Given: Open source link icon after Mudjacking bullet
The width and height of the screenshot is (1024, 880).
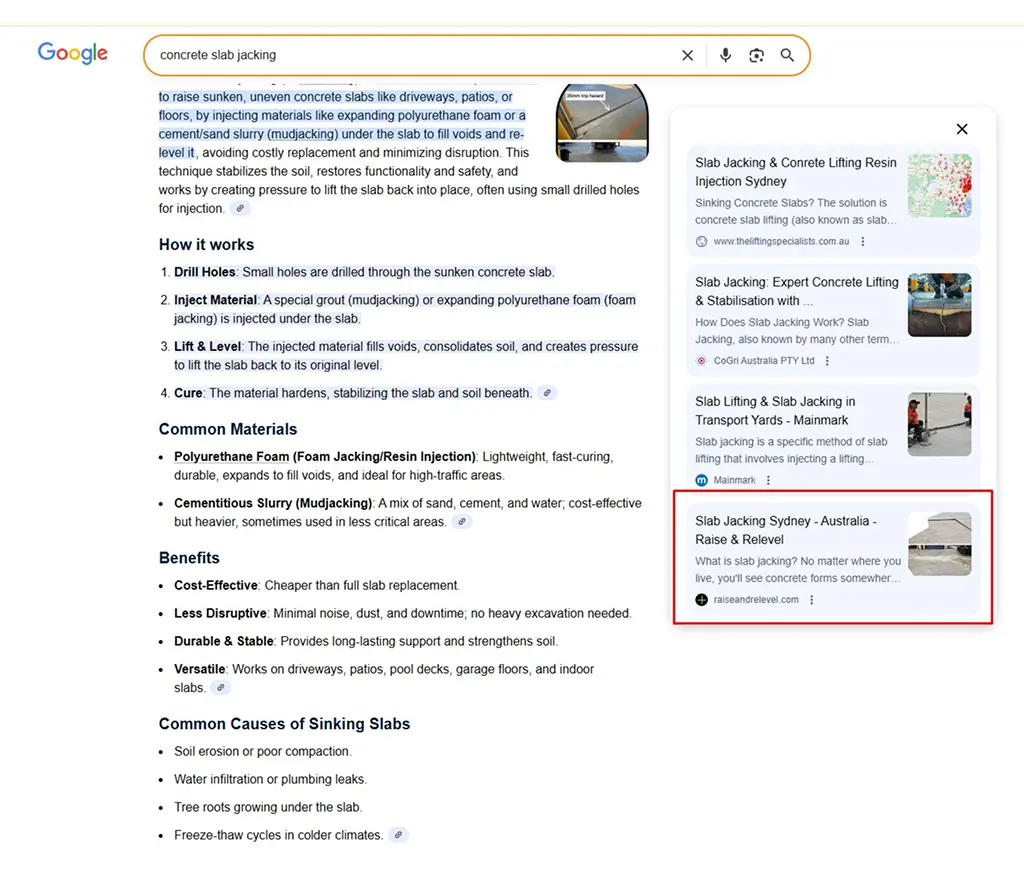Looking at the screenshot, I should click(461, 522).
